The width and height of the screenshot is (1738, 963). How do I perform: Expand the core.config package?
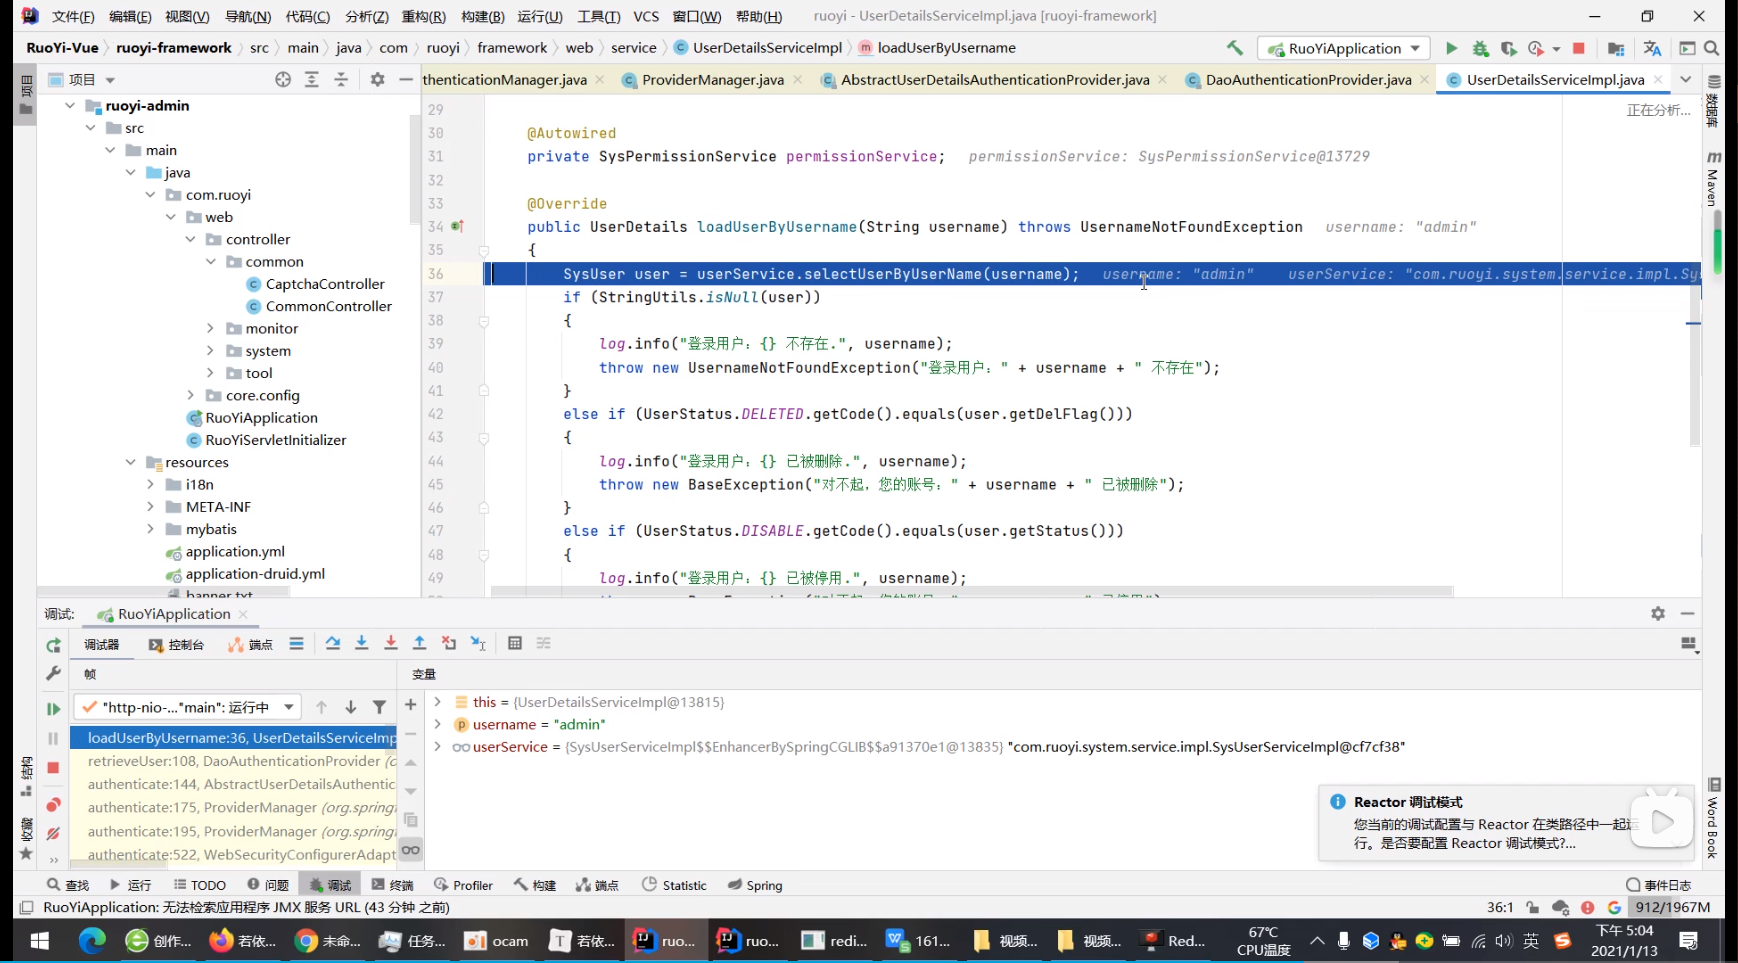[x=190, y=395]
